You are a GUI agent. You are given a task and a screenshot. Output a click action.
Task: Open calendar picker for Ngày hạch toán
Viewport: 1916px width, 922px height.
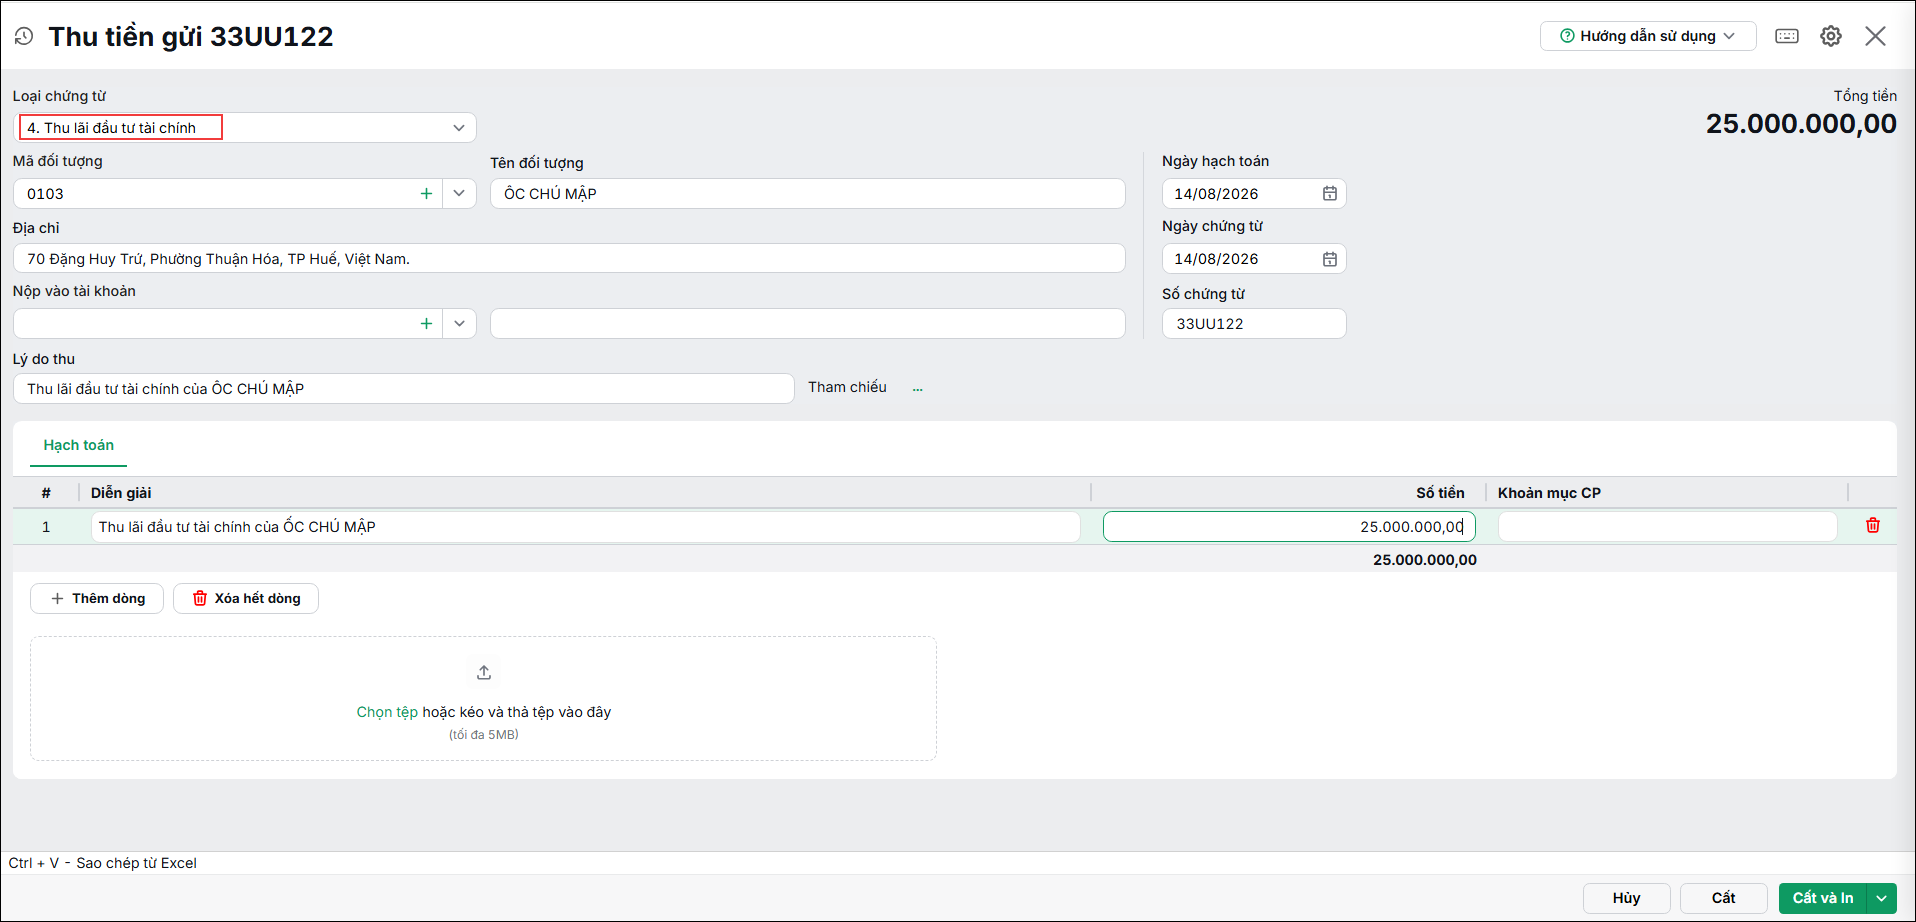point(1330,194)
